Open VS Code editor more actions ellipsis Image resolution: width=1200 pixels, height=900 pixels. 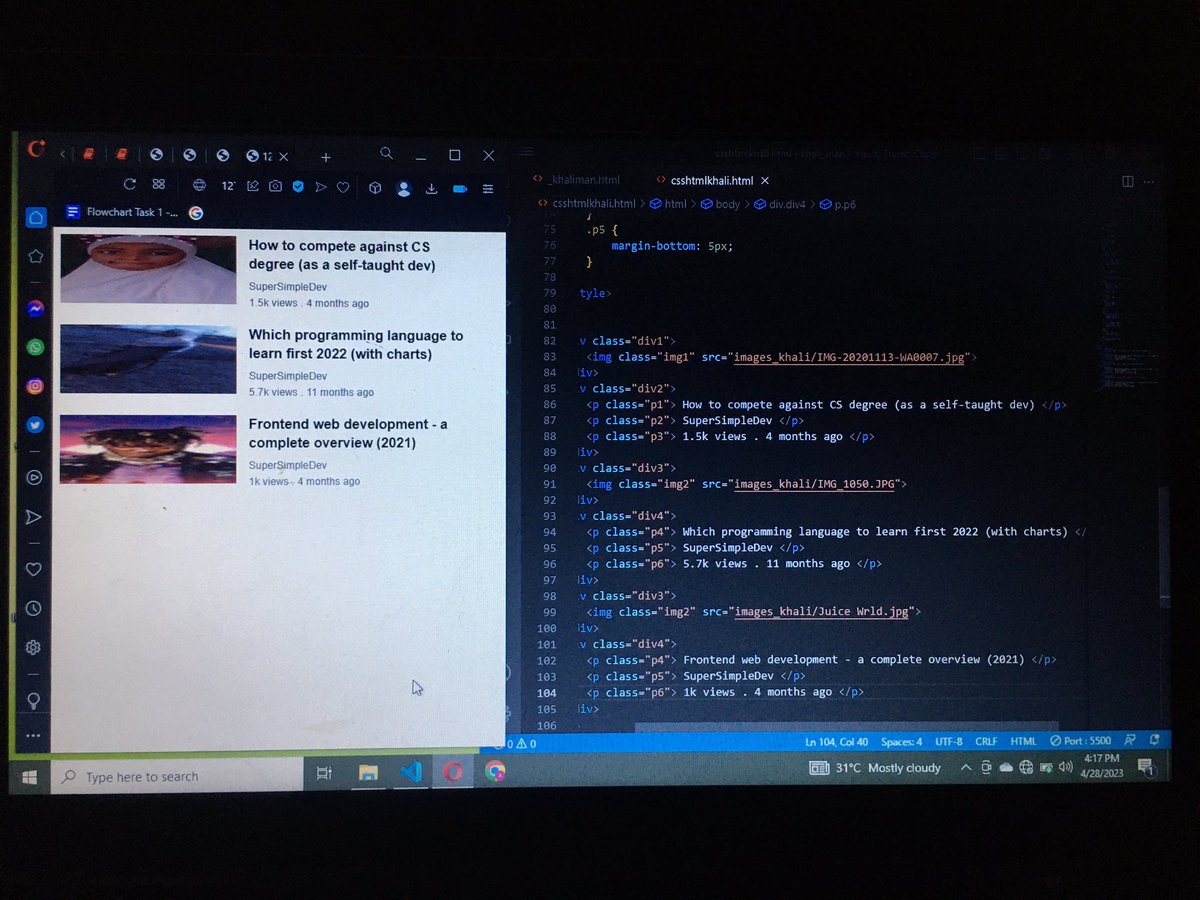click(1150, 182)
